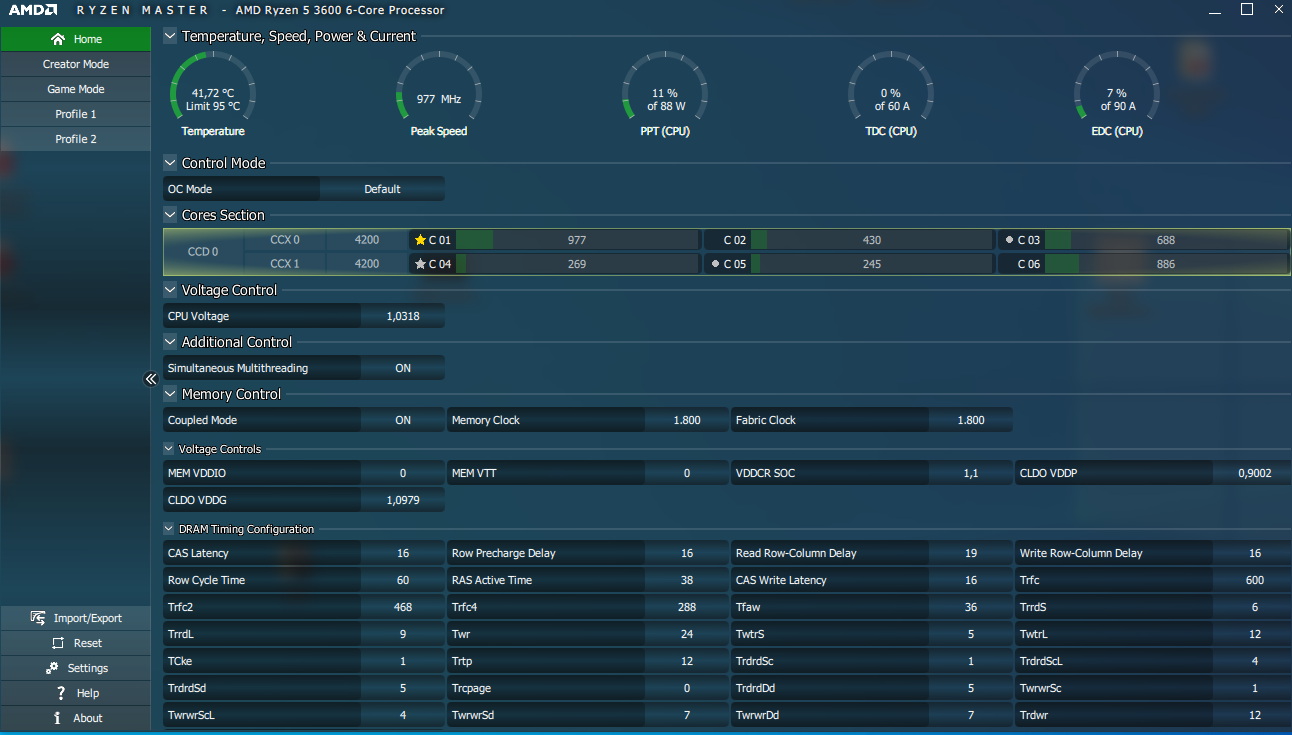1292x735 pixels.
Task: Switch to Game Mode profile
Action: pos(75,89)
